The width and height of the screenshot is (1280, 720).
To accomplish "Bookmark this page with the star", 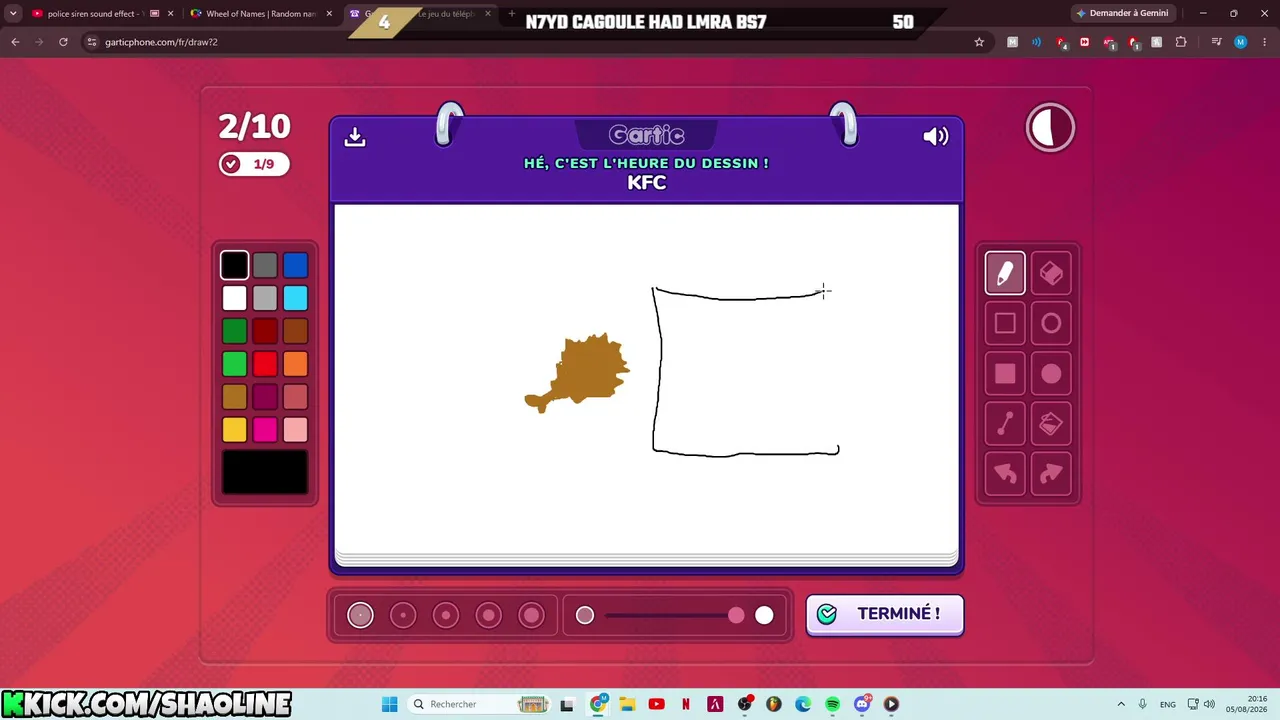I will coord(979,42).
